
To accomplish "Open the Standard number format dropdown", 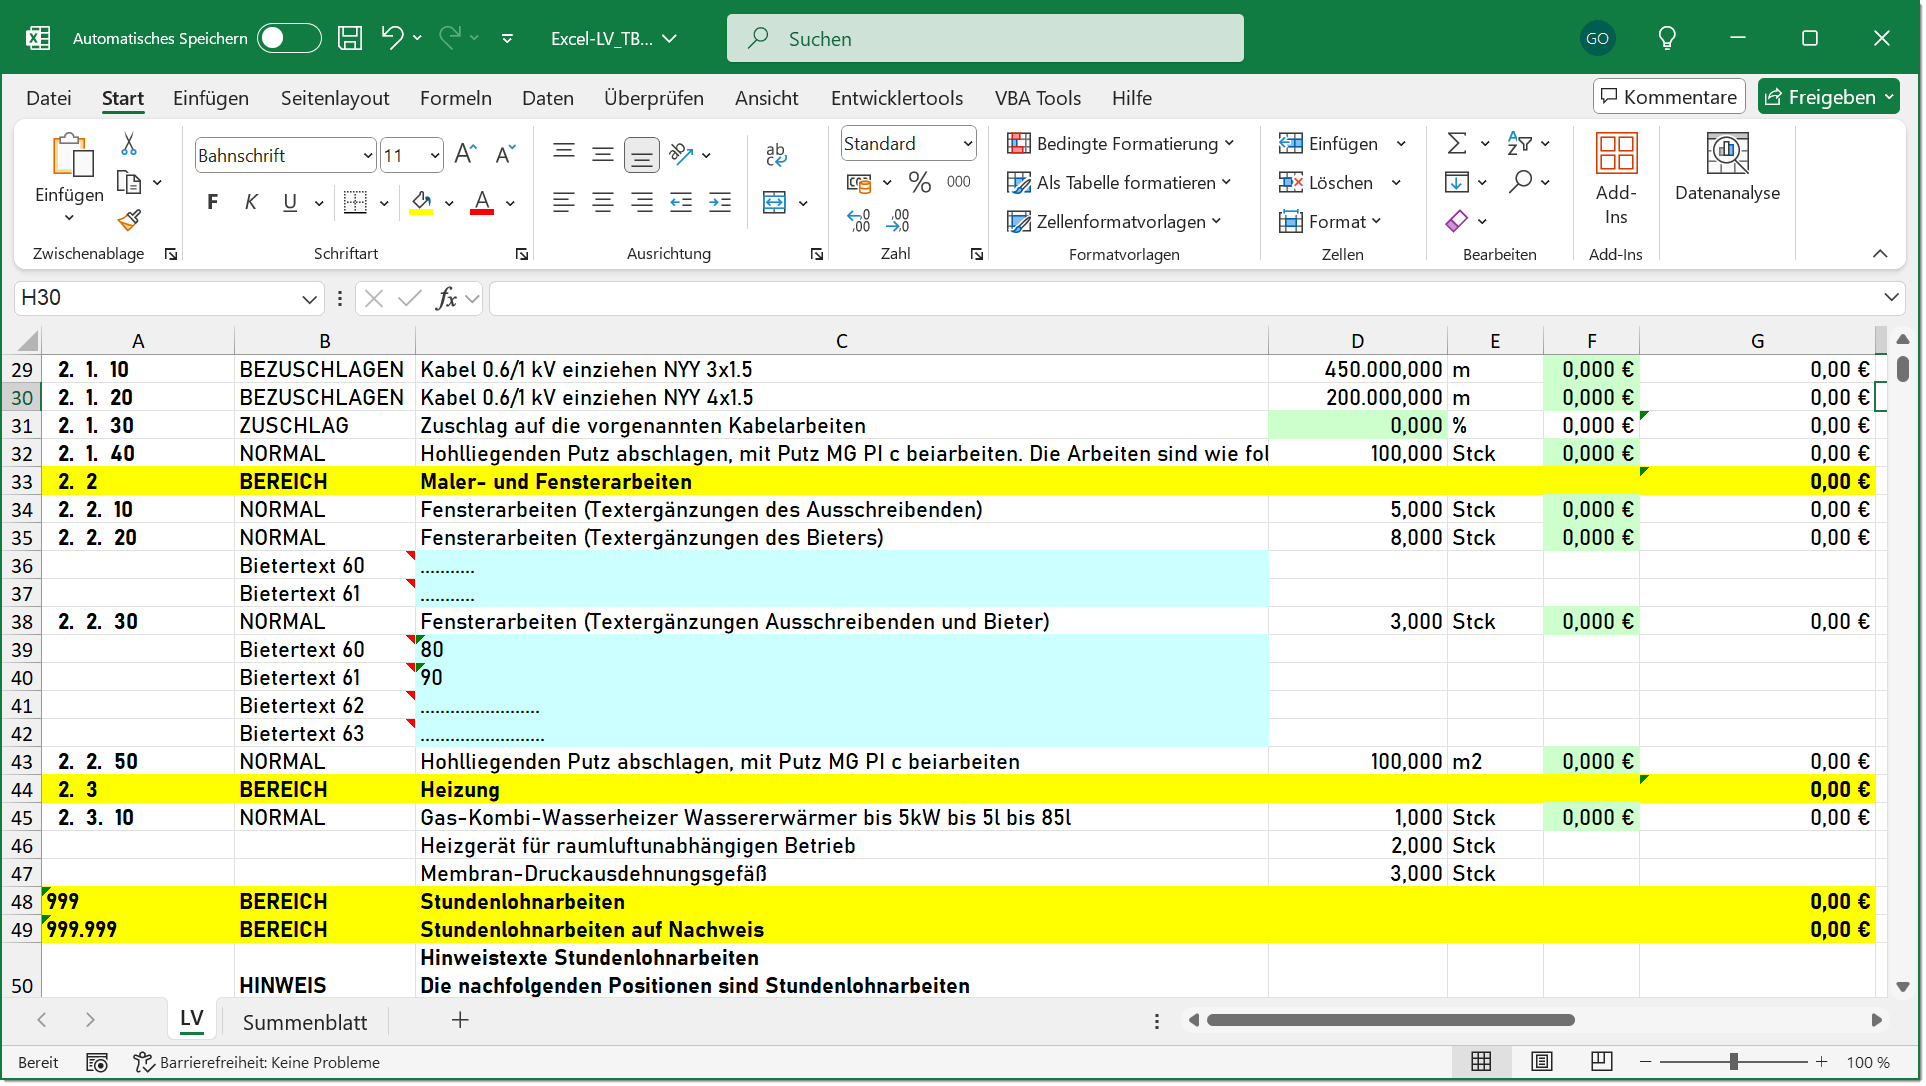I will click(x=906, y=143).
